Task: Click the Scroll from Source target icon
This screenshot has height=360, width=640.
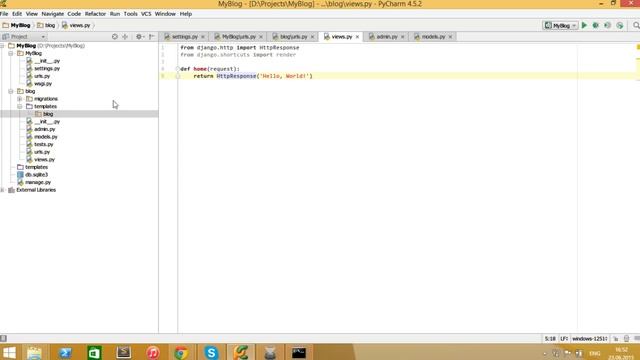Action: 115,37
